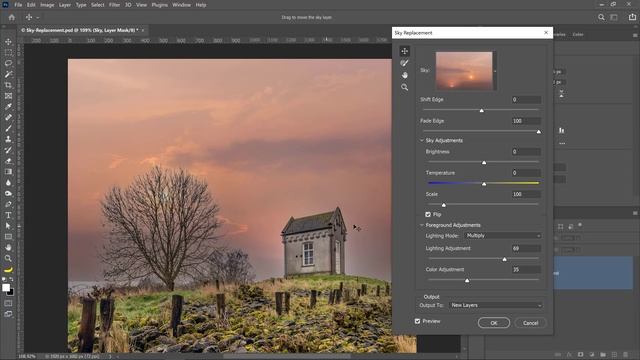Close the Sky Replacement dialog with X

[x=546, y=32]
